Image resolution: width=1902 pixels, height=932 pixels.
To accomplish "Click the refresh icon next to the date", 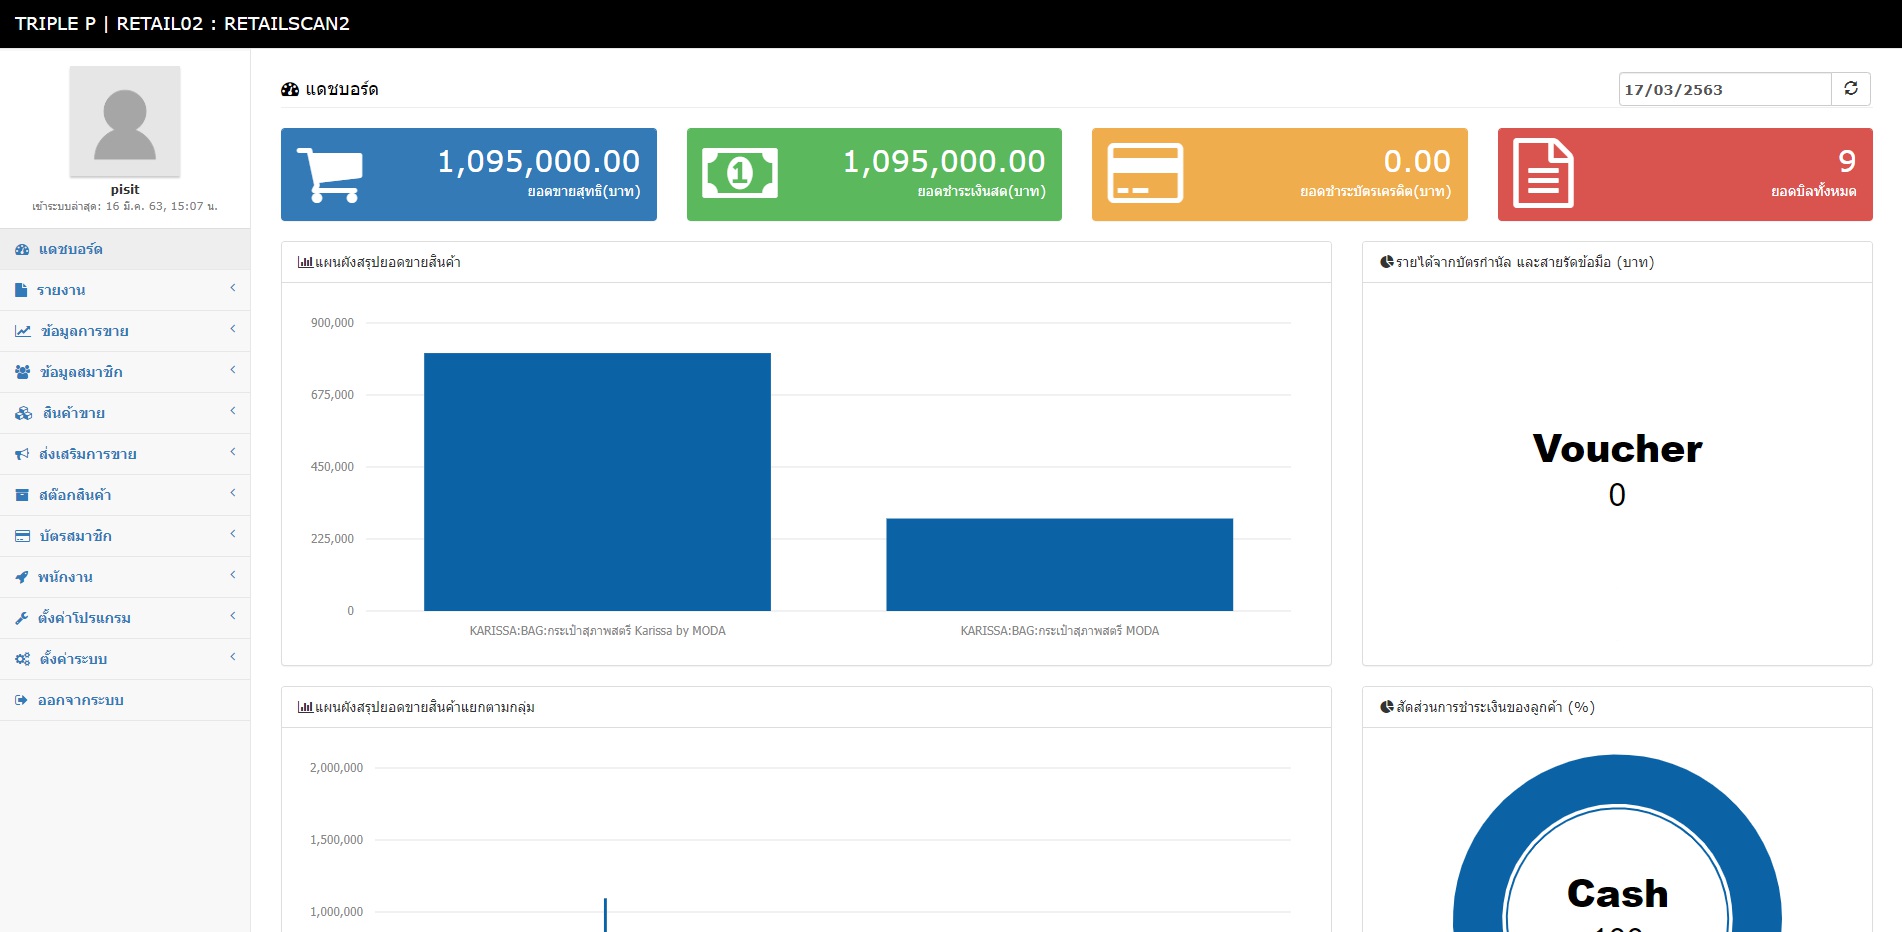I will (1851, 89).
